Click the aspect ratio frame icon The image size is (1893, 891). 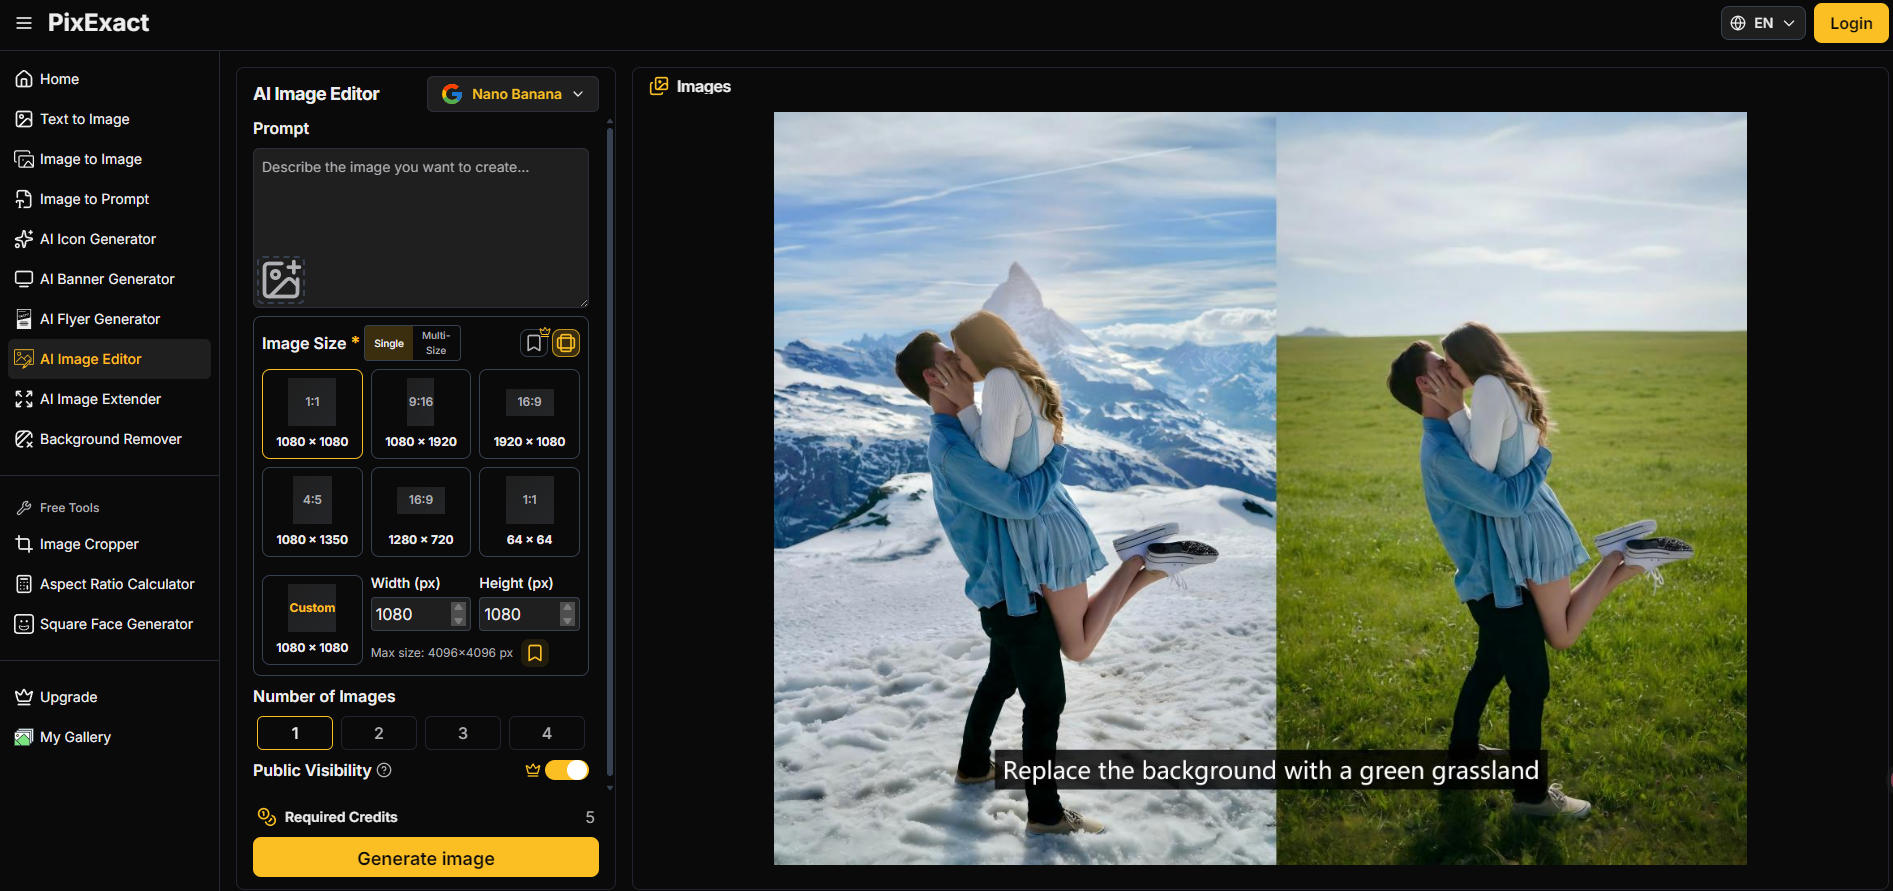coord(566,343)
